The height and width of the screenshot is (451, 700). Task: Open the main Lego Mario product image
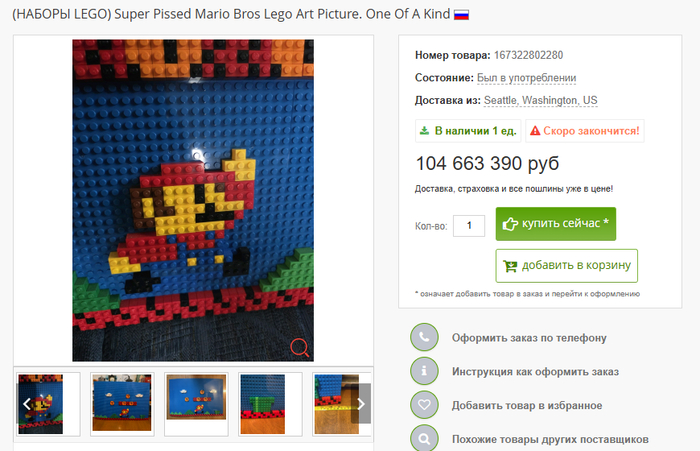[193, 200]
